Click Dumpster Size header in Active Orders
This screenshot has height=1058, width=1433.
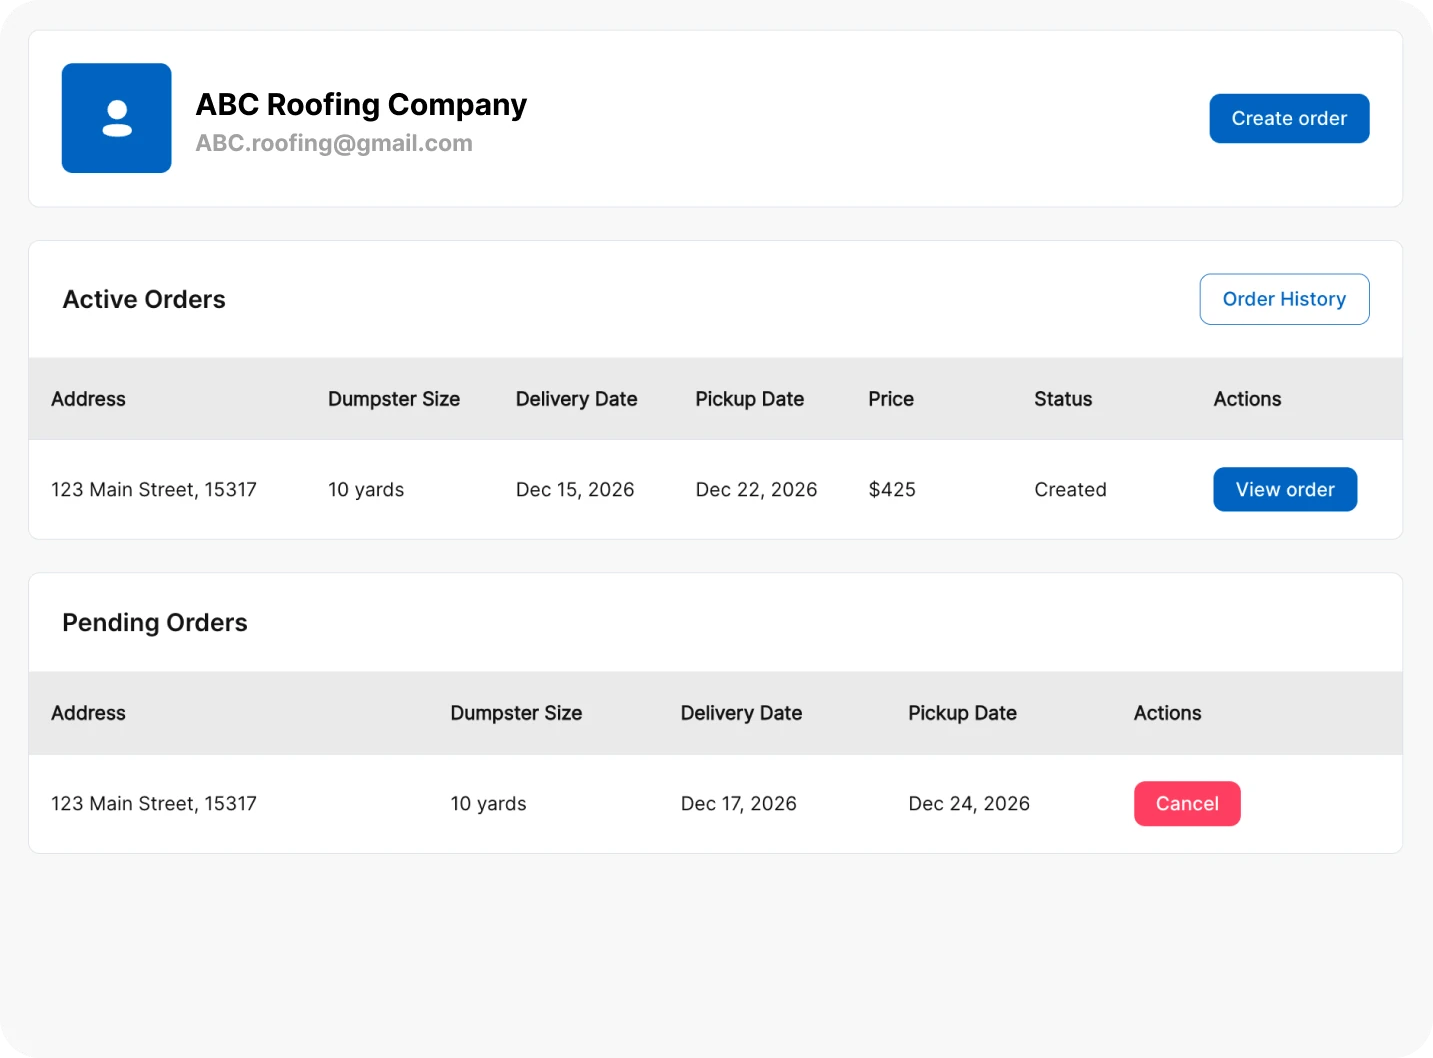coord(394,399)
